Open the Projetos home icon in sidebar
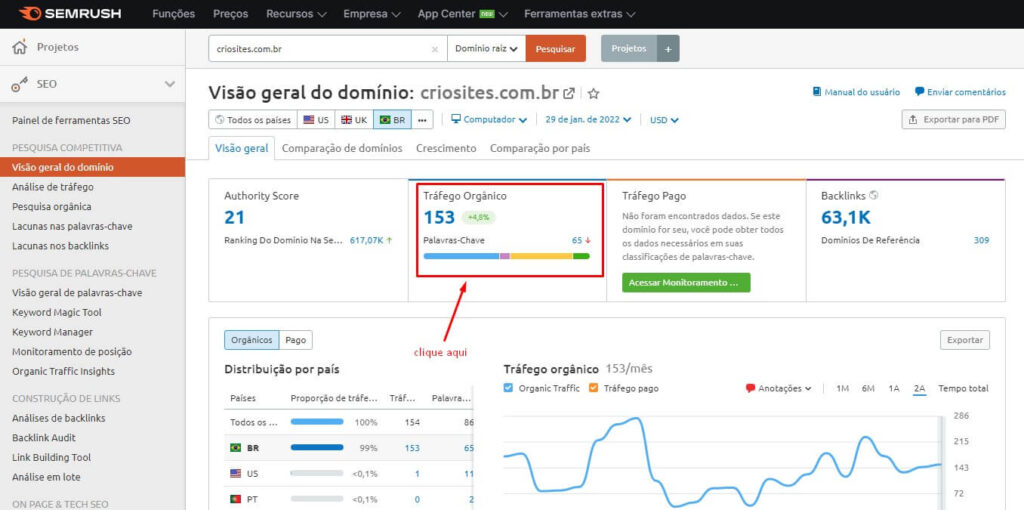 [20, 47]
